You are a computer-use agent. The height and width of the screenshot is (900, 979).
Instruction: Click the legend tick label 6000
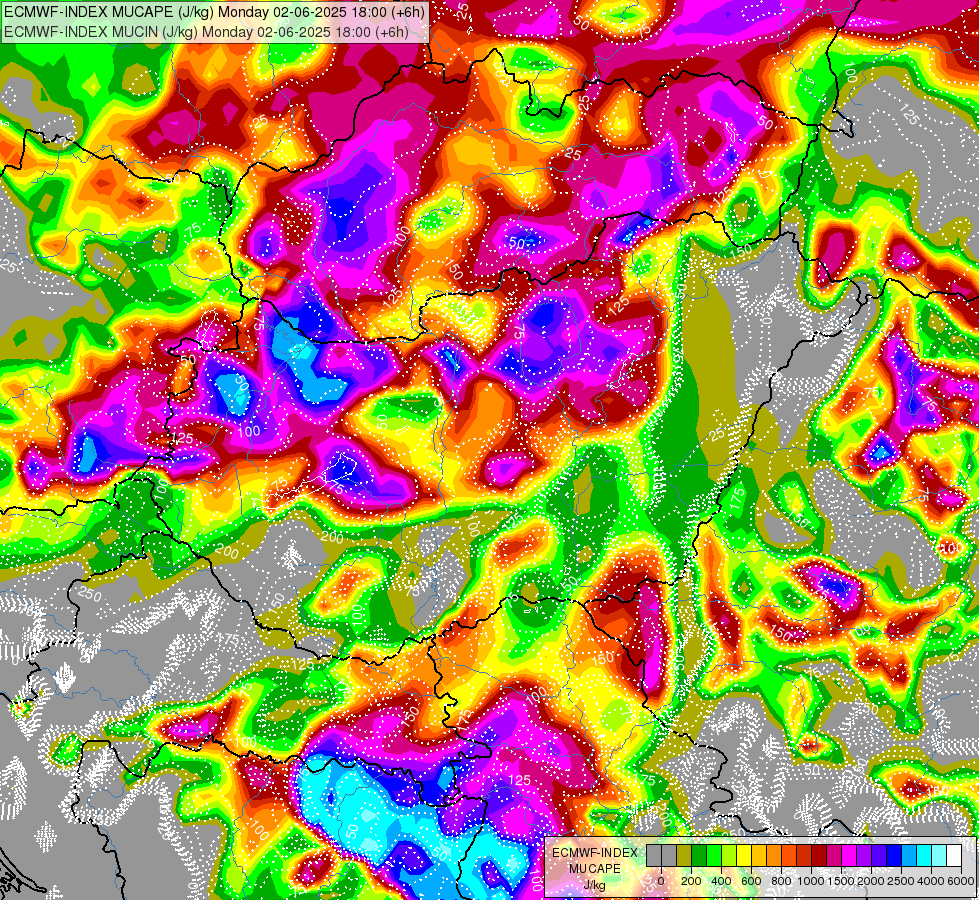(961, 881)
